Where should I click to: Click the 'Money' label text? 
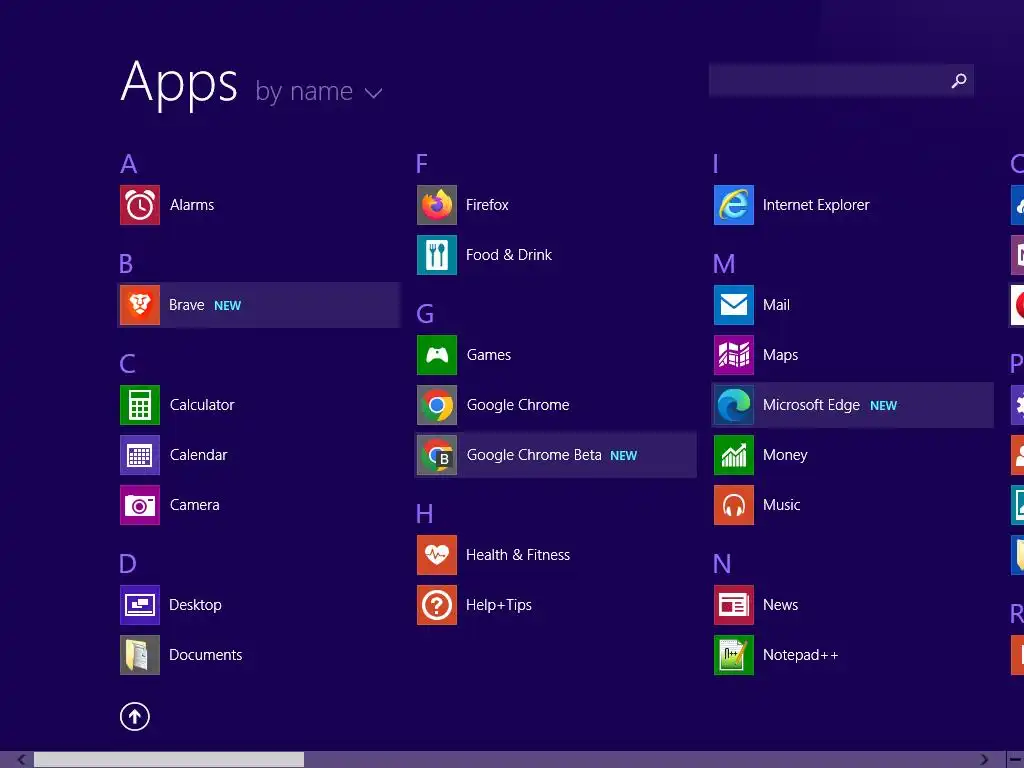click(x=785, y=455)
